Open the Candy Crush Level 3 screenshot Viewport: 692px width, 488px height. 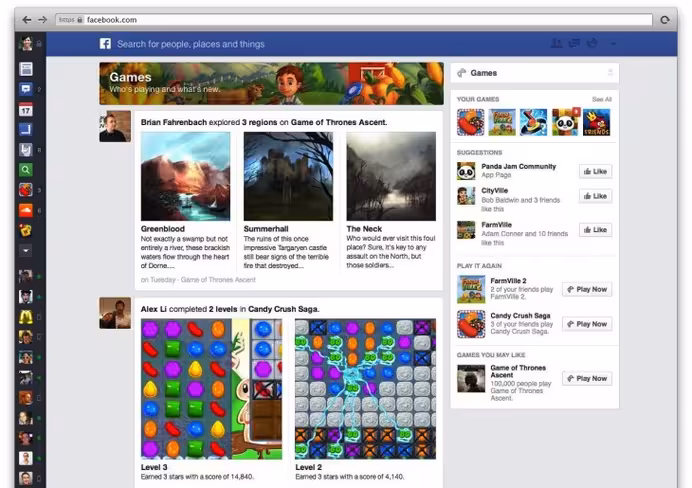point(211,389)
